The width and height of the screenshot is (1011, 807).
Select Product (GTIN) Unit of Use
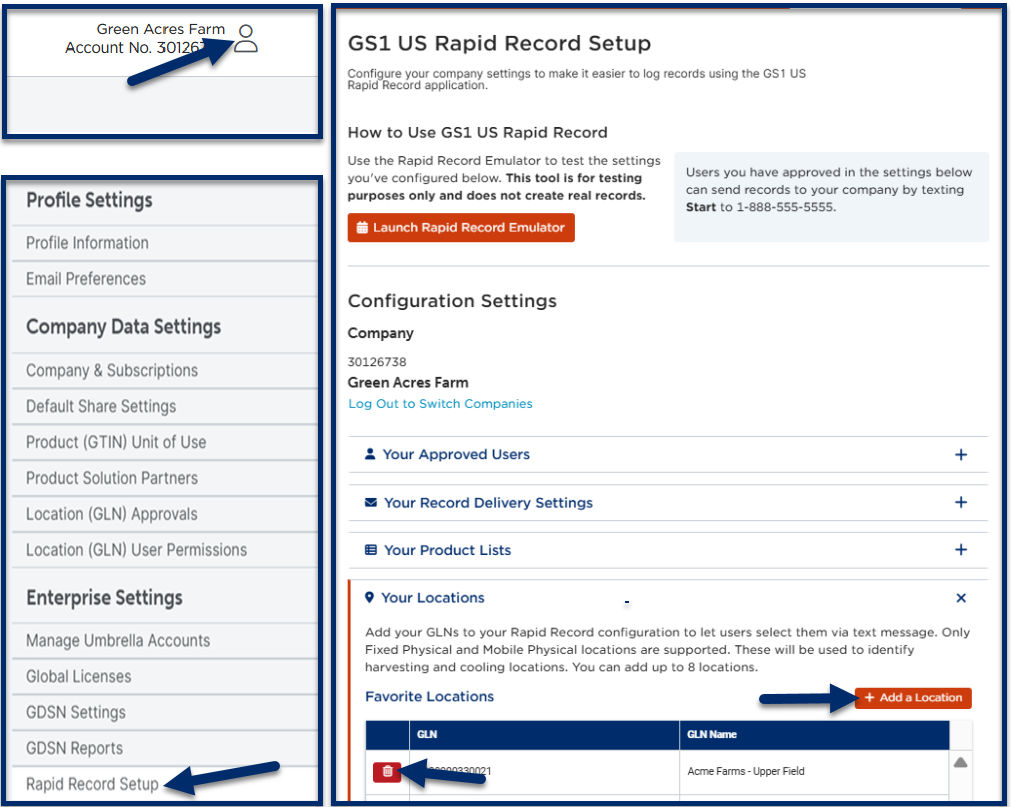coord(116,443)
